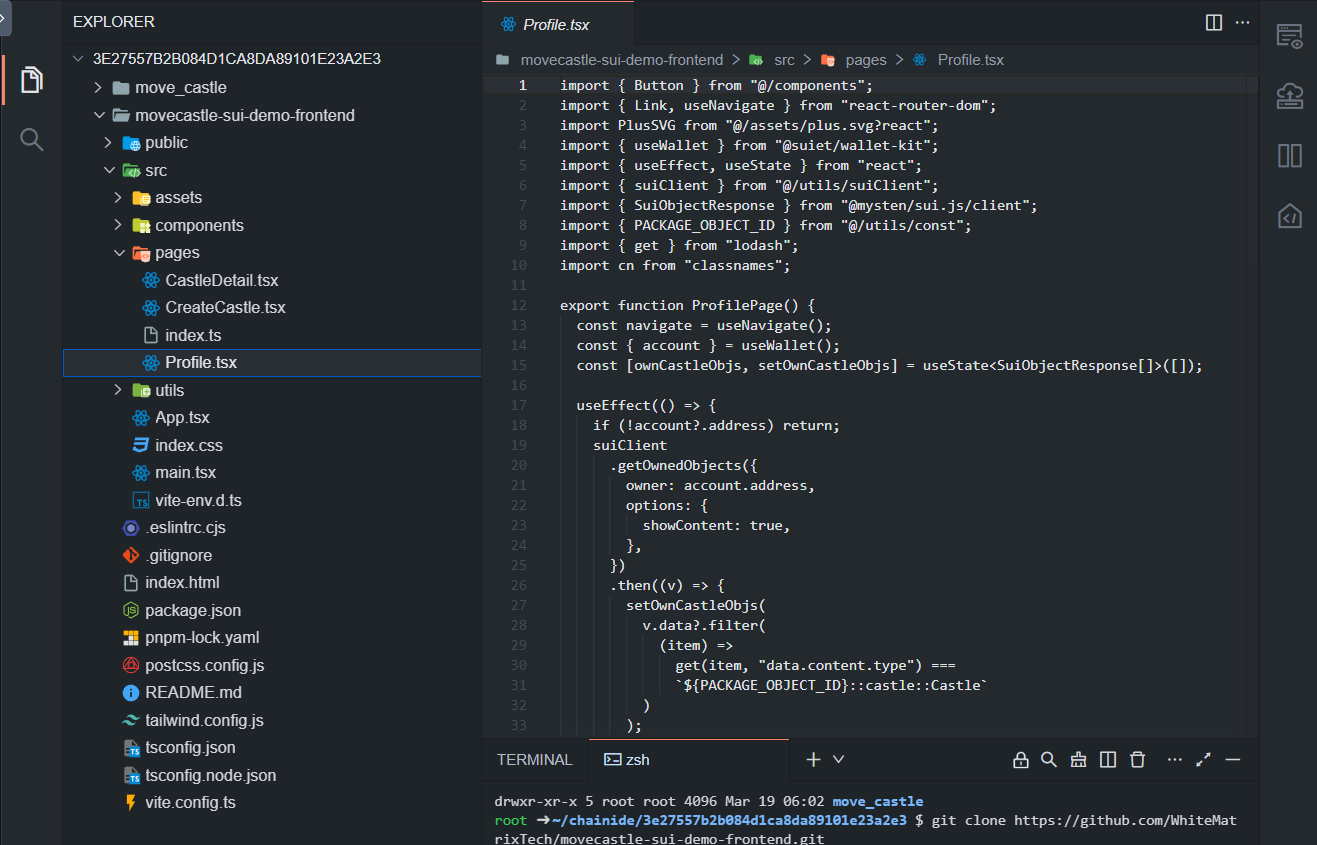The width and height of the screenshot is (1317, 845).
Task: Click src in the breadcrumb bar
Action: pos(785,59)
